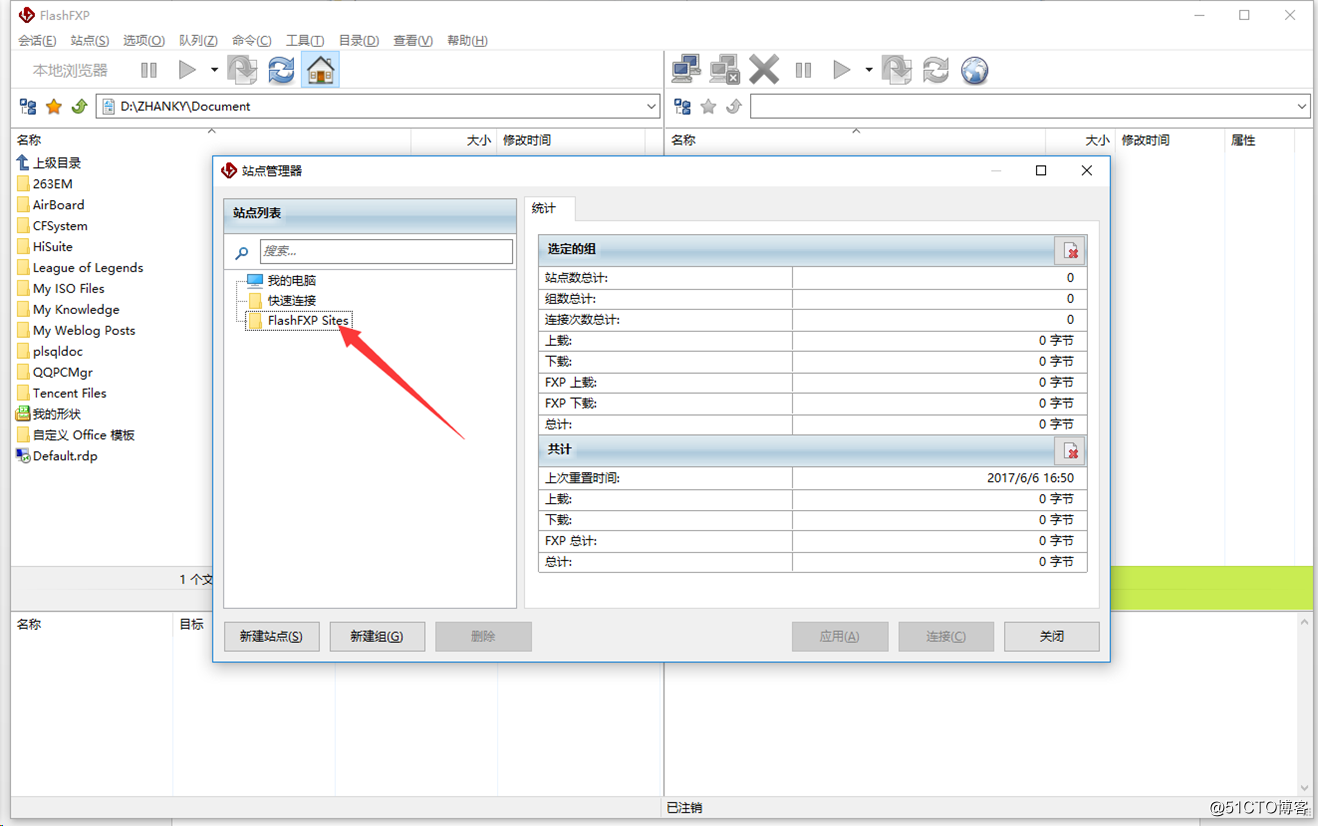The width and height of the screenshot is (1318, 826).
Task: Select the CFSystem folder
Action: point(52,226)
